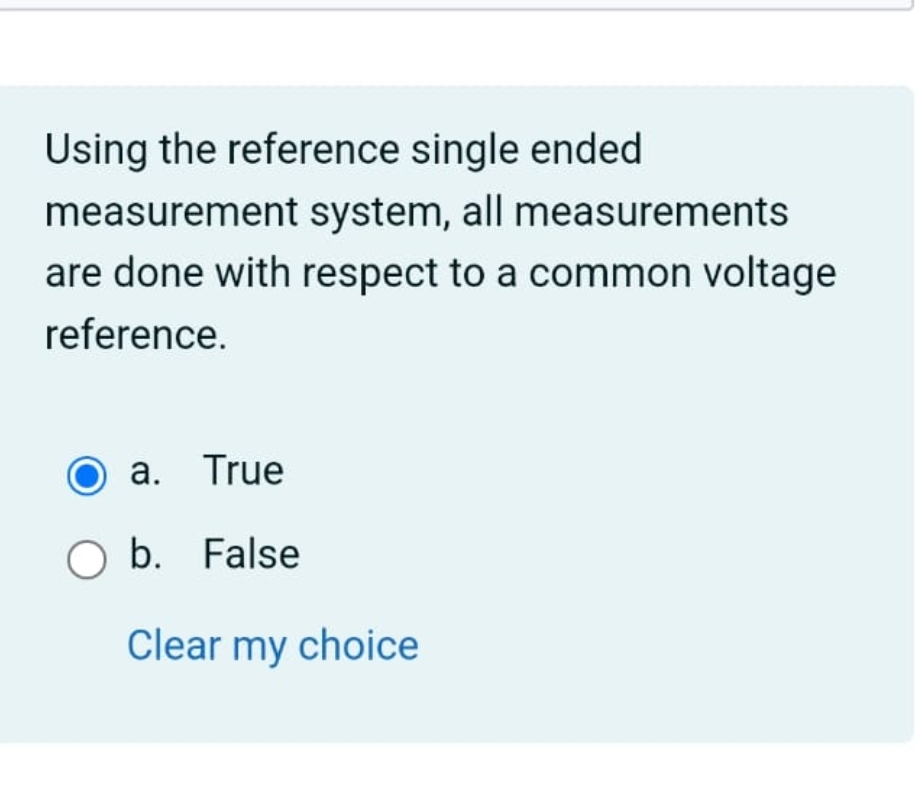Deselect the chosen answer using Clear my choice
Viewport: 922px width, 791px height.
271,646
